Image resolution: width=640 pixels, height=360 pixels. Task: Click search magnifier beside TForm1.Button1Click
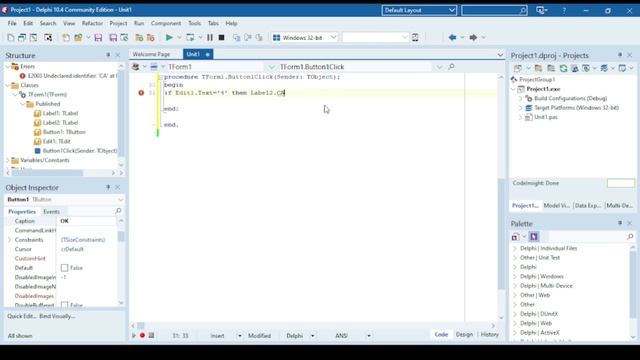pyautogui.click(x=451, y=67)
